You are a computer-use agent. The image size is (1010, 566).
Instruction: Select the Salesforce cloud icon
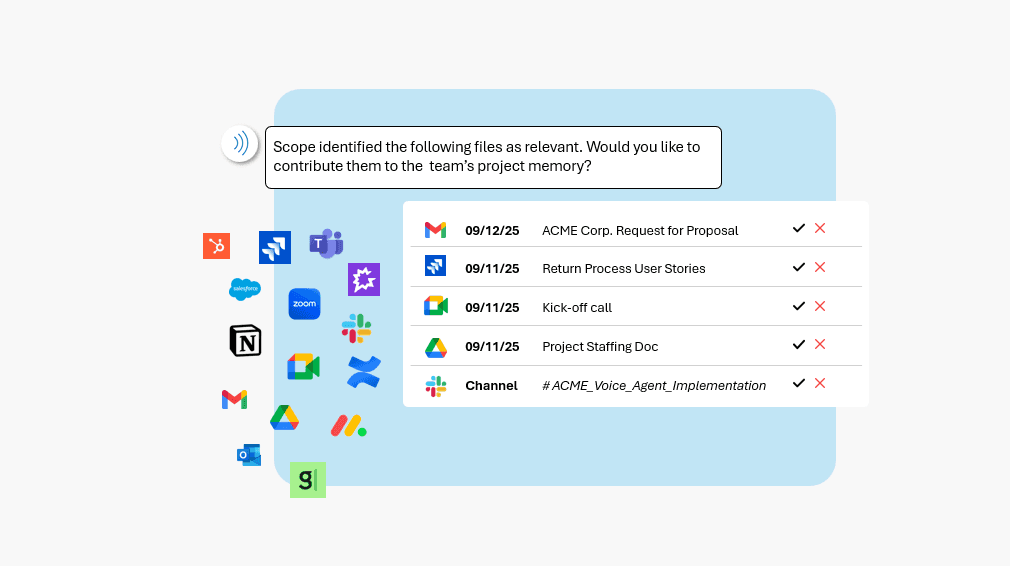point(245,289)
